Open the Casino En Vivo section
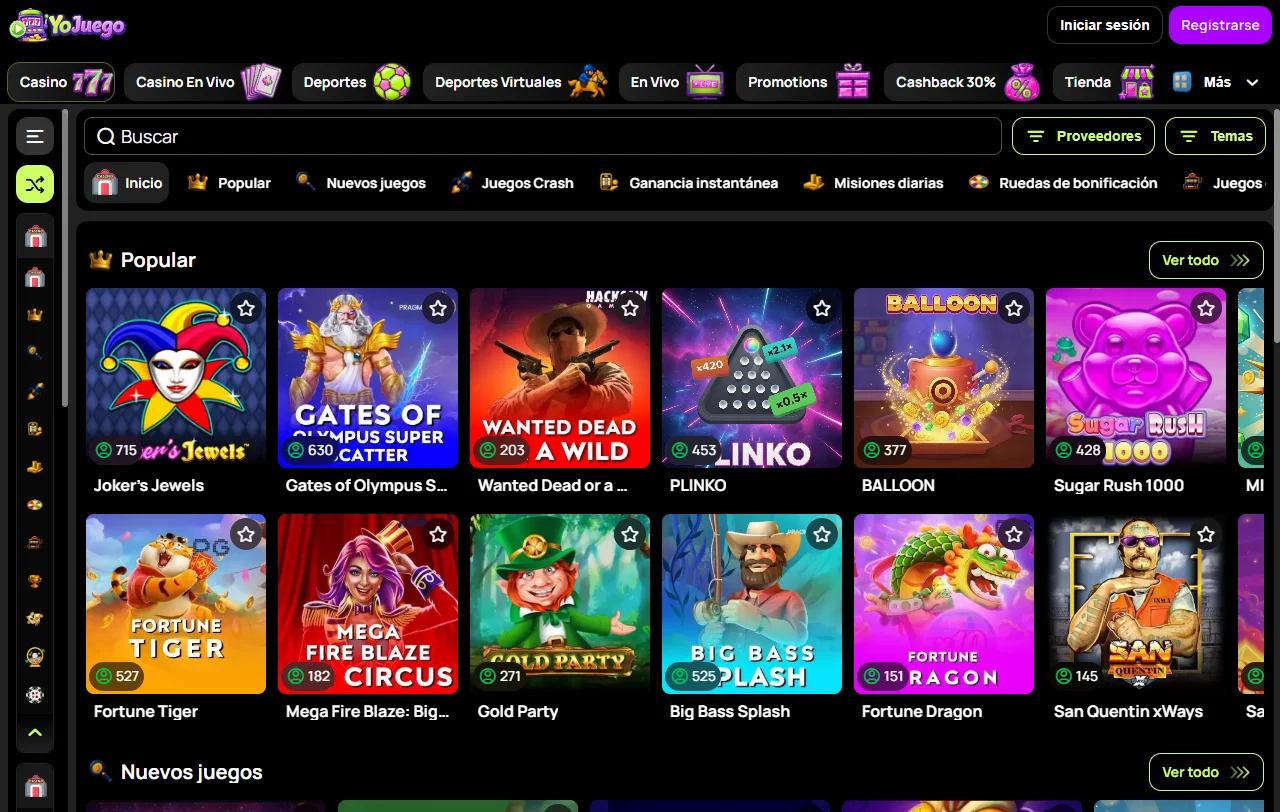This screenshot has width=1280, height=812. coord(205,82)
